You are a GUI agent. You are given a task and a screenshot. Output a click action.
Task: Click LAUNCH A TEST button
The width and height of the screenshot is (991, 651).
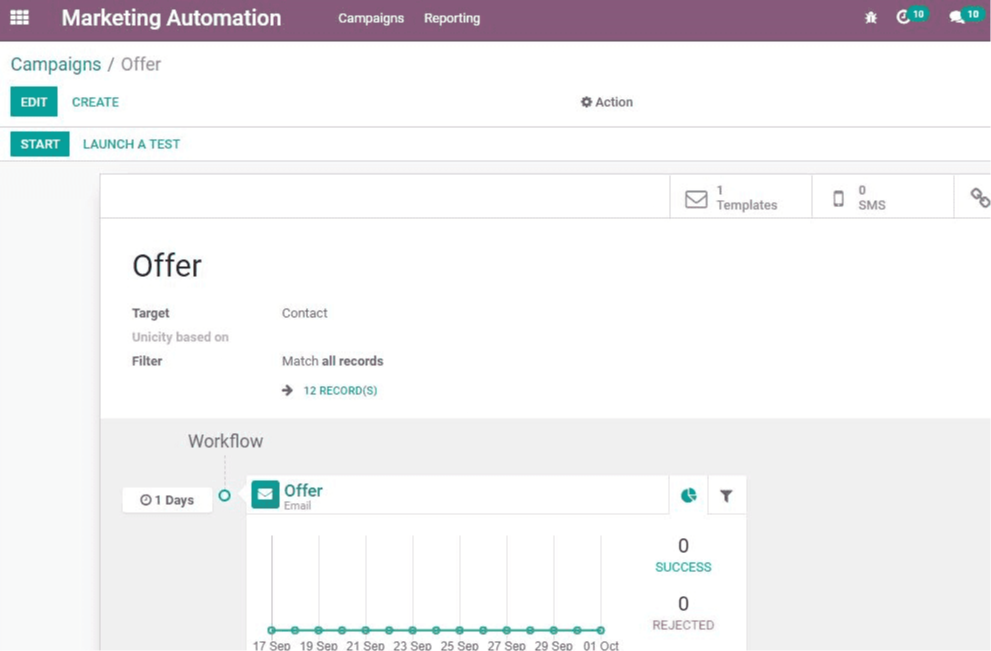(131, 144)
